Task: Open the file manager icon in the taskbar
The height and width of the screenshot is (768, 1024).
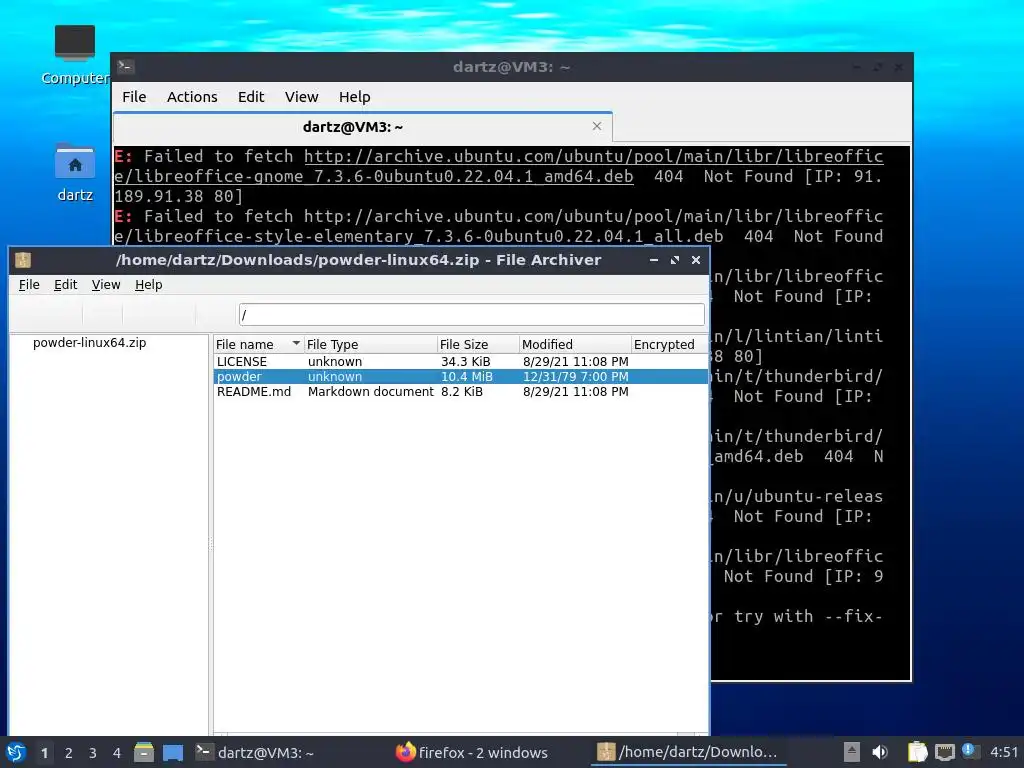Action: click(144, 752)
